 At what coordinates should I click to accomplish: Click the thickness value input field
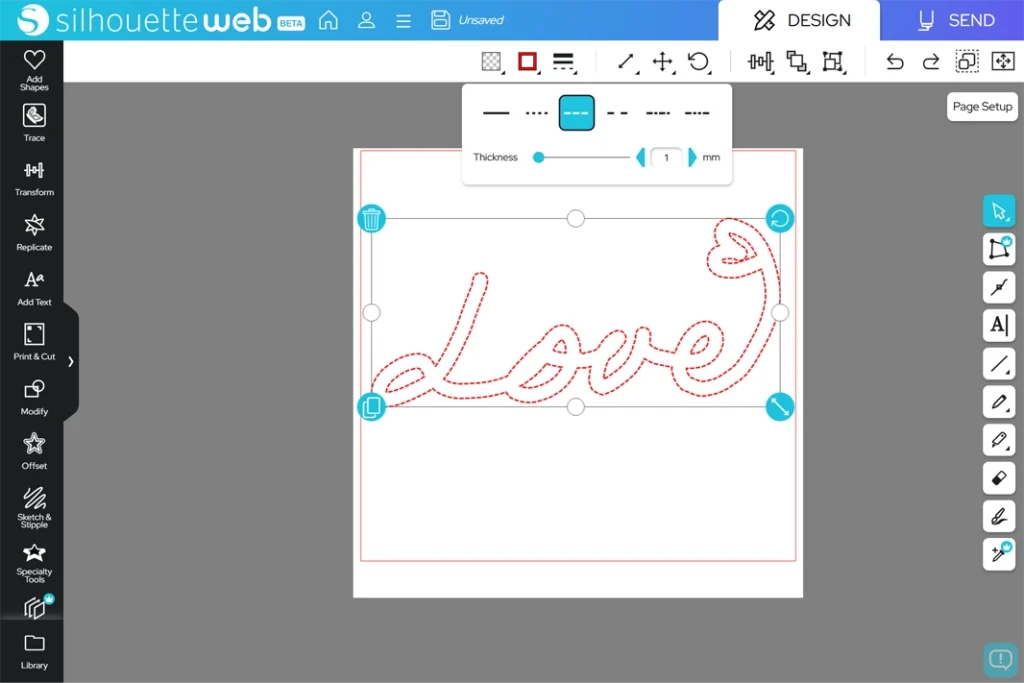666,157
